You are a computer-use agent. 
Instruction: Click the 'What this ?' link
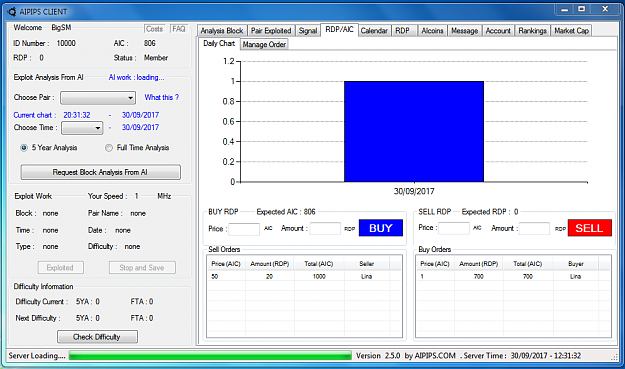click(161, 97)
